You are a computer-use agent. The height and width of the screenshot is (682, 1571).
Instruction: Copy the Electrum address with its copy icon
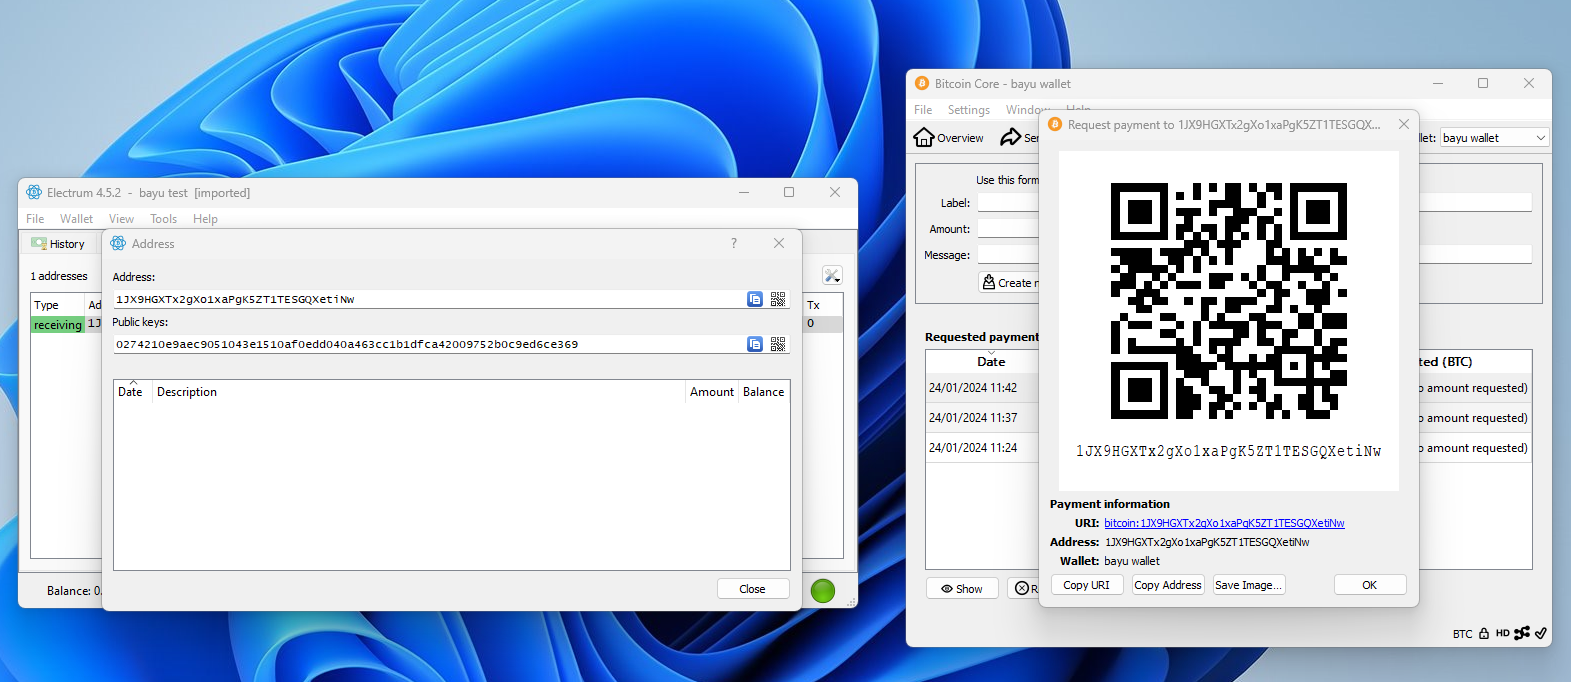(755, 299)
